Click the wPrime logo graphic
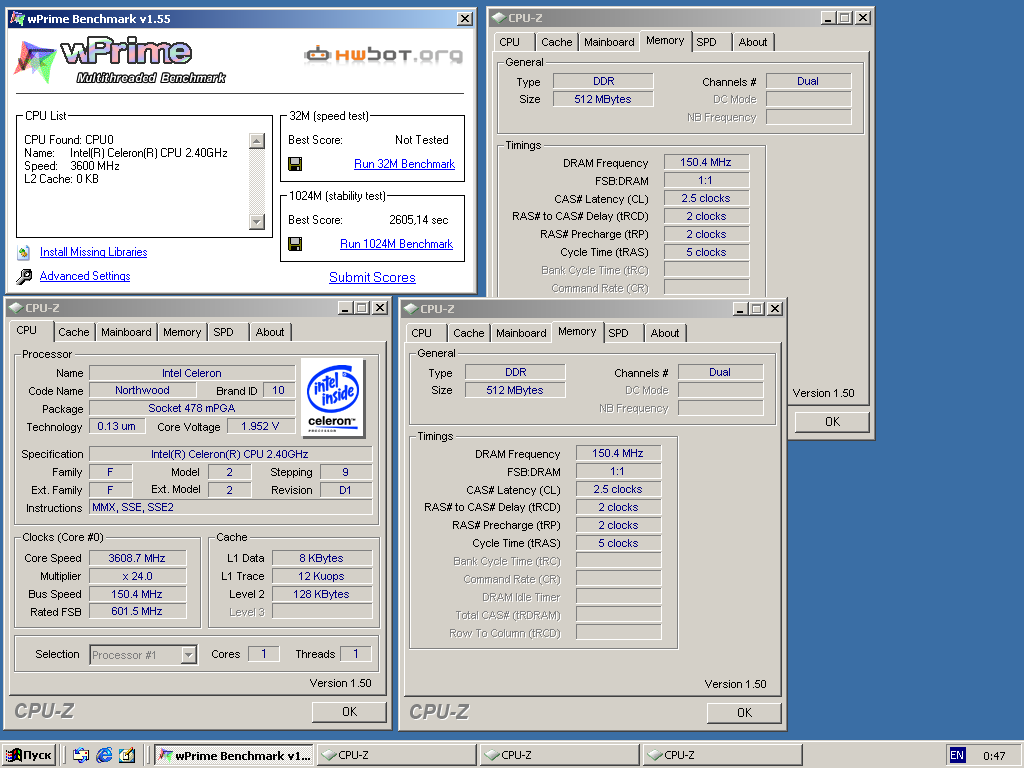The image size is (1024, 768). point(121,61)
